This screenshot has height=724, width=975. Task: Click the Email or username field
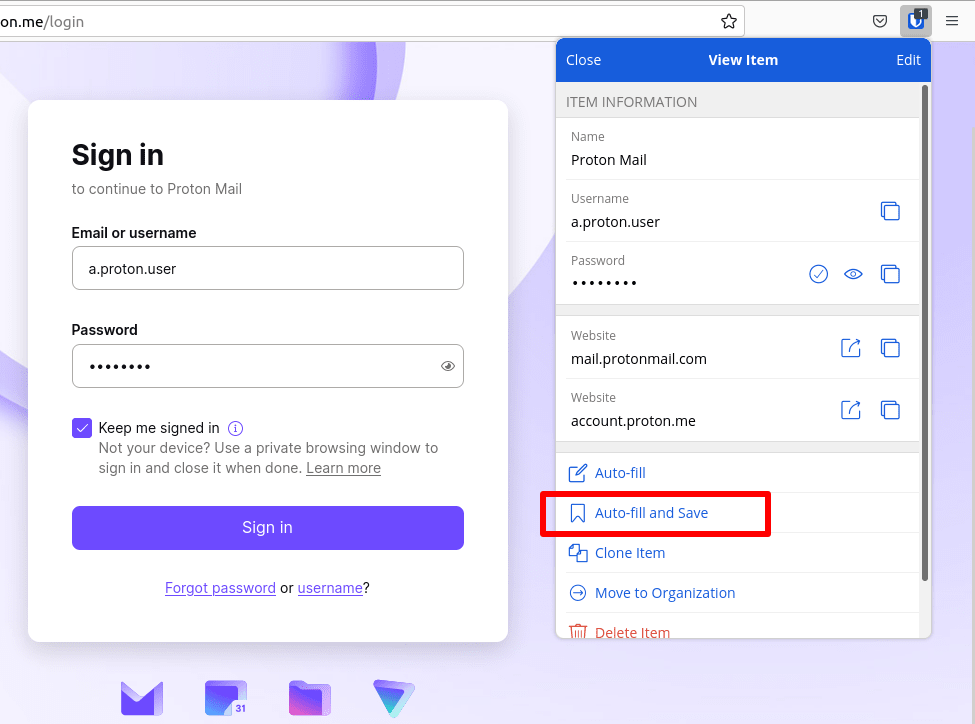point(267,268)
